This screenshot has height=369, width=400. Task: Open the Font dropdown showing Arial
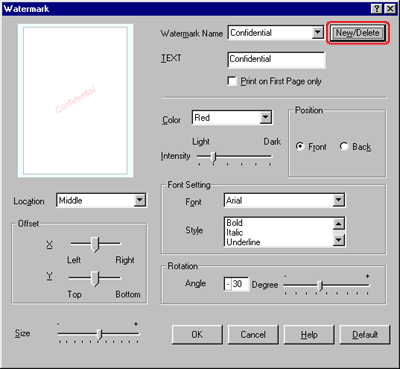coord(338,200)
